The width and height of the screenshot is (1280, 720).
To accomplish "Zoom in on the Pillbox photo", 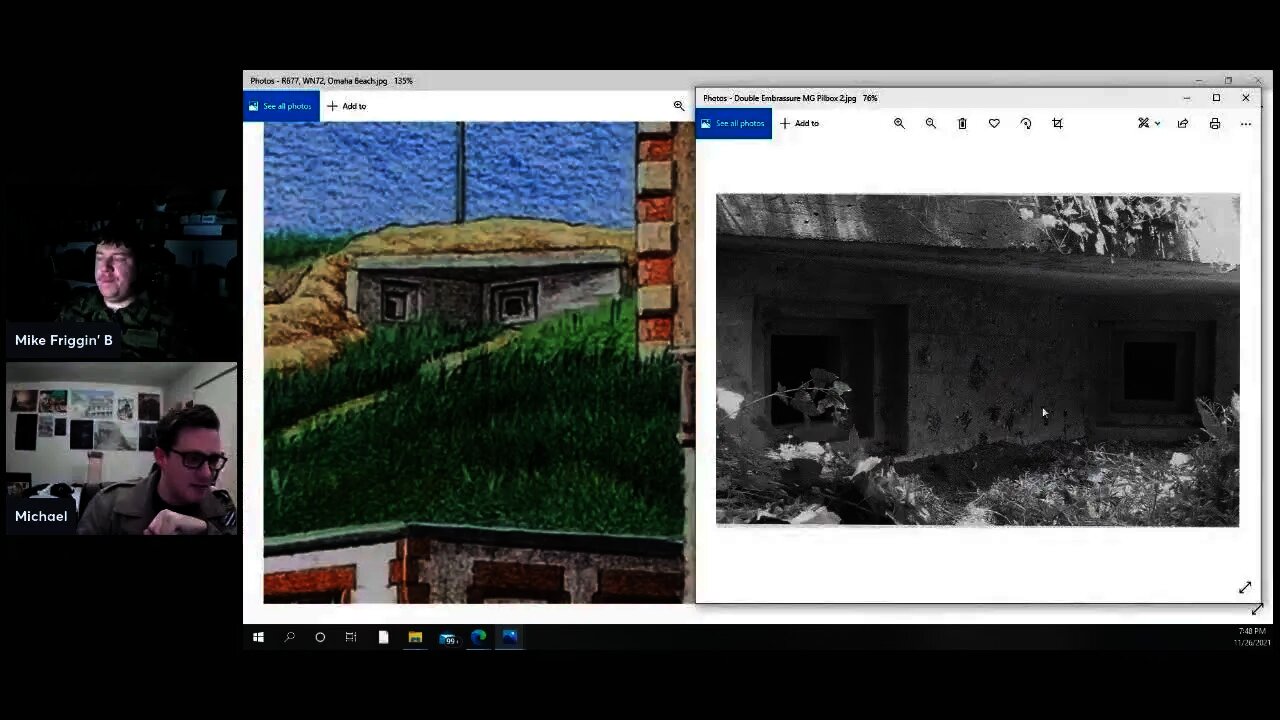I will point(899,123).
